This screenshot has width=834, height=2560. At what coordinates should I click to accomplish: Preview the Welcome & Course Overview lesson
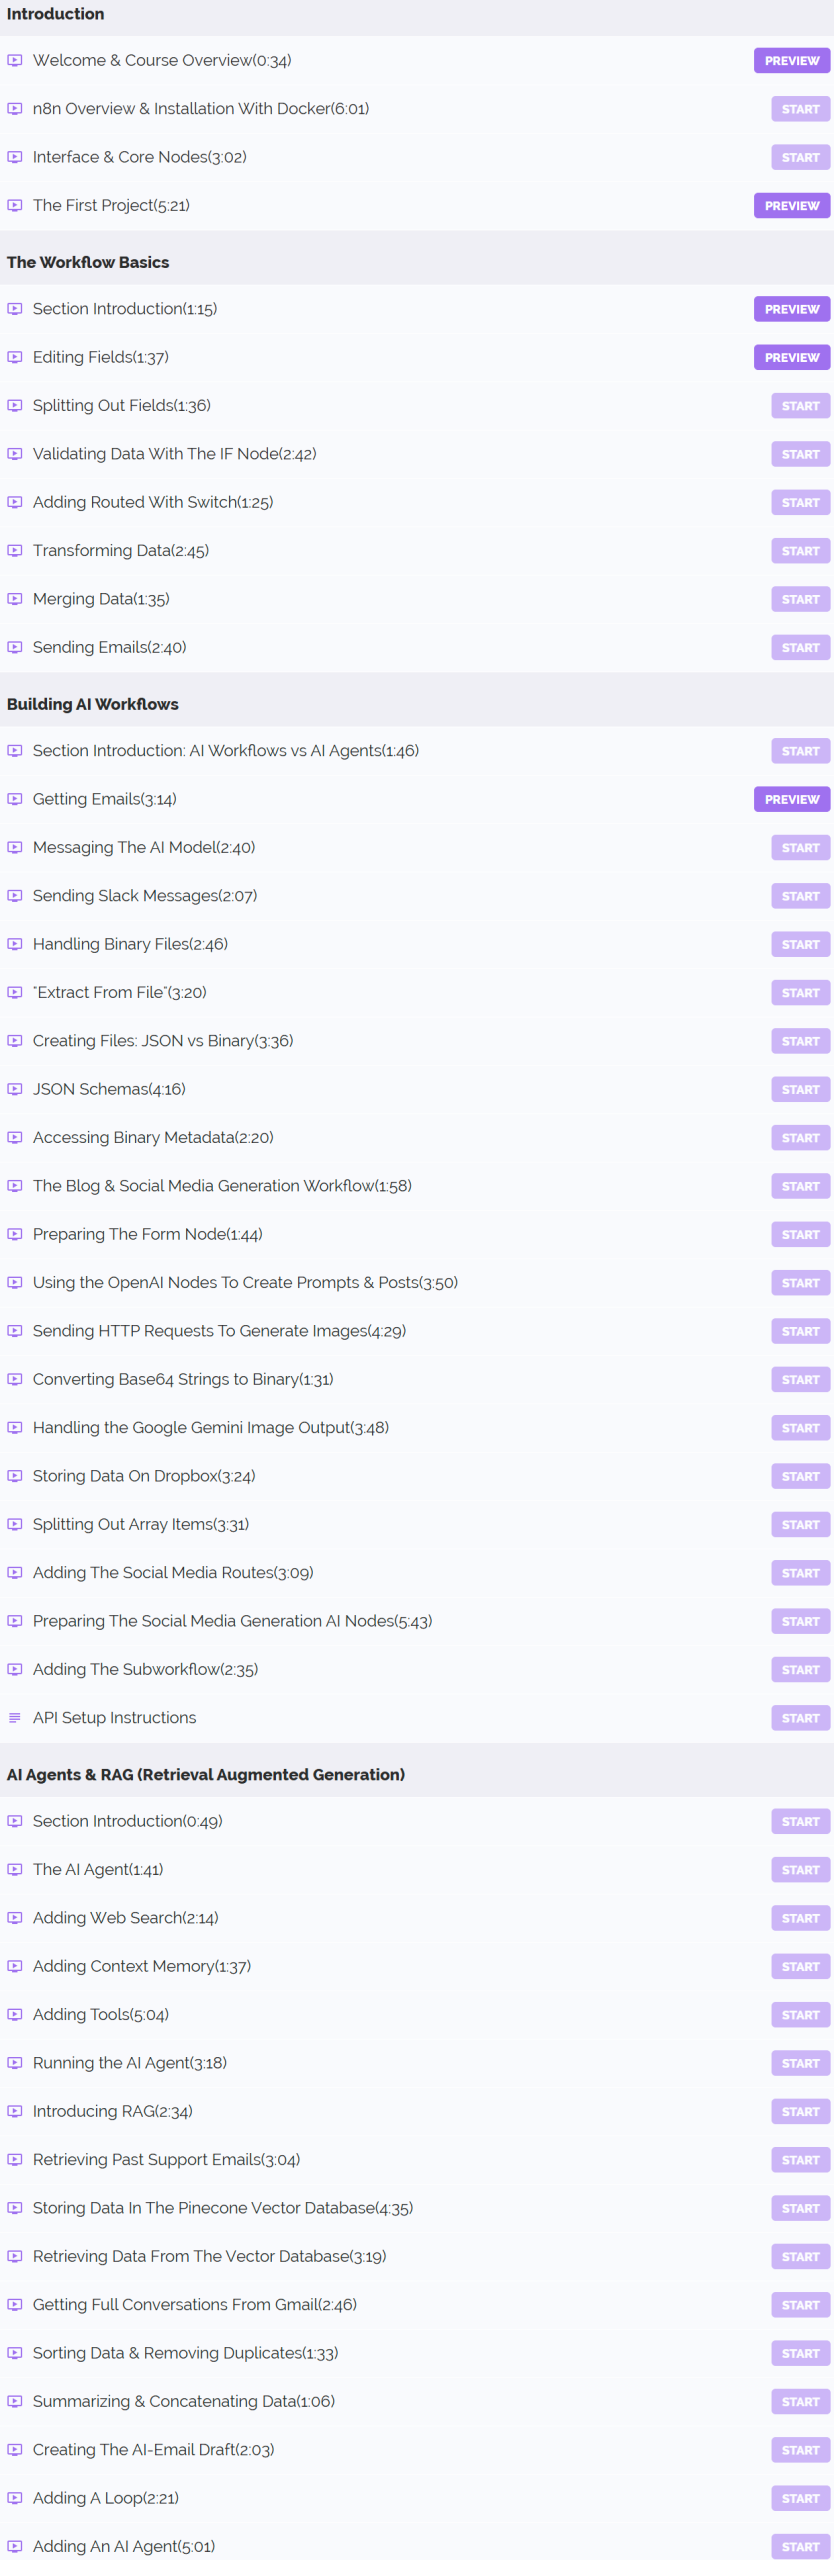[792, 61]
